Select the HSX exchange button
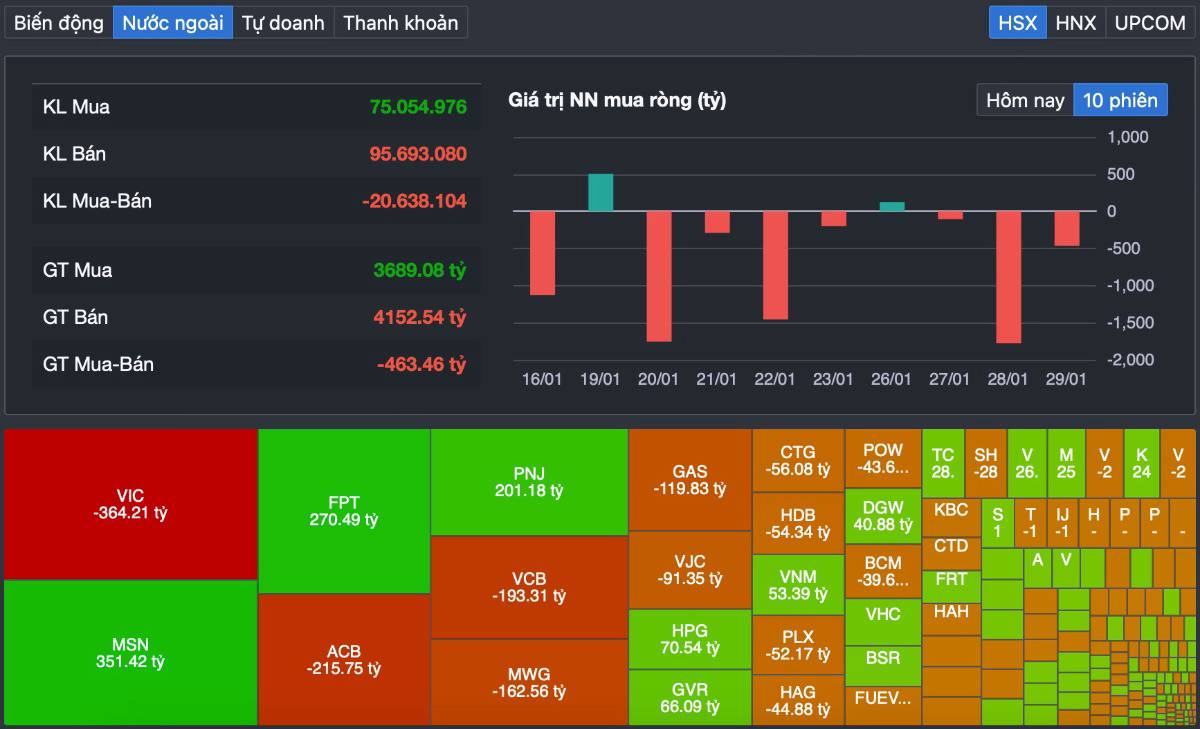The width and height of the screenshot is (1200, 729). pyautogui.click(x=1017, y=22)
